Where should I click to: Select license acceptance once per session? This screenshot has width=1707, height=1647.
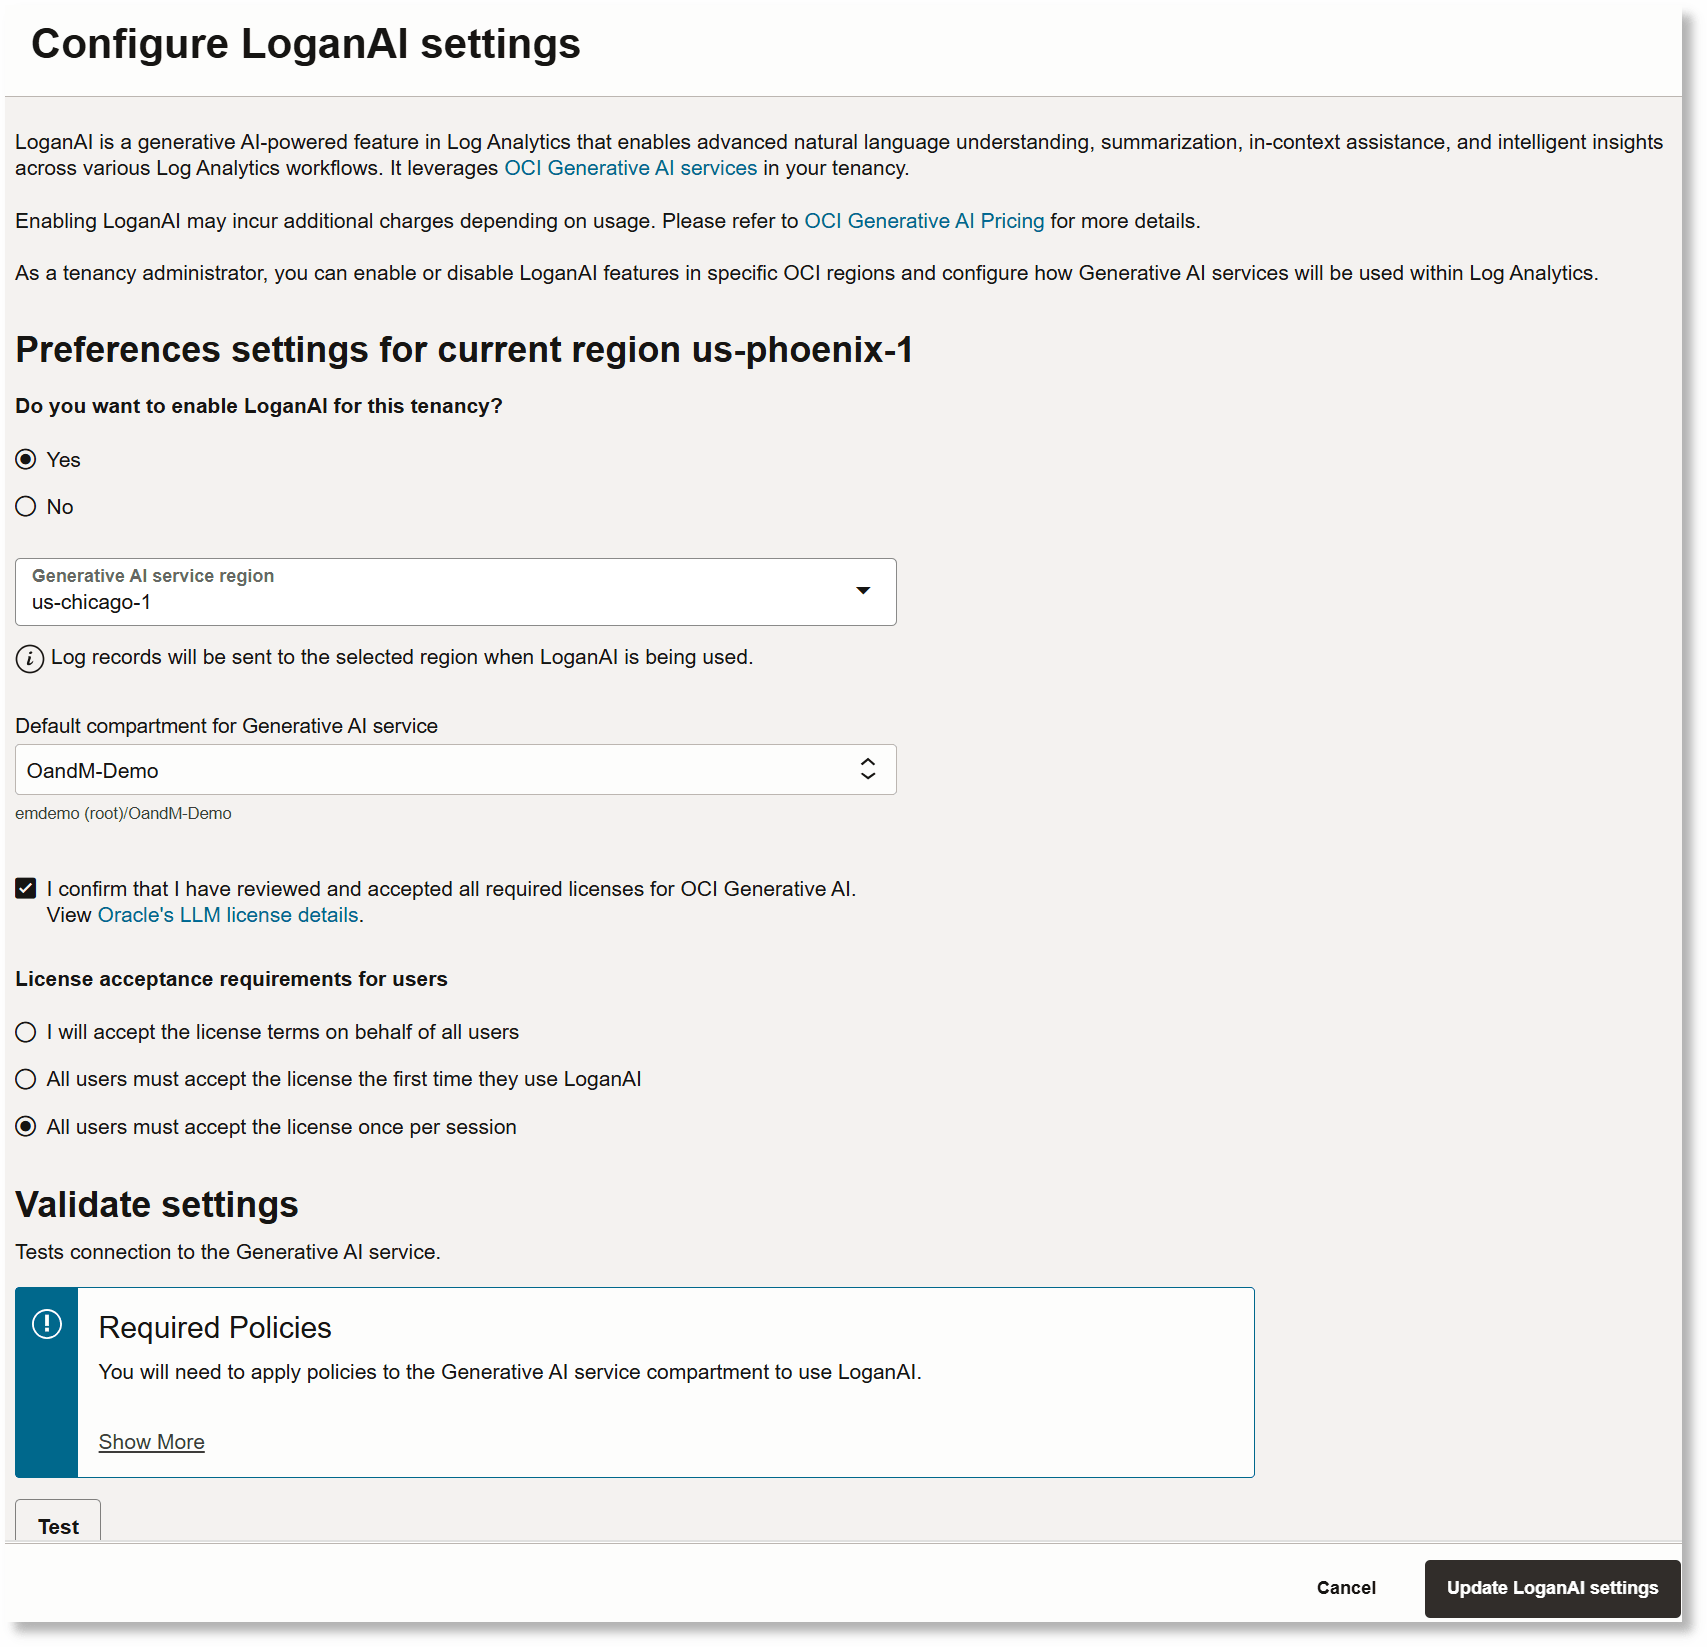(25, 1126)
